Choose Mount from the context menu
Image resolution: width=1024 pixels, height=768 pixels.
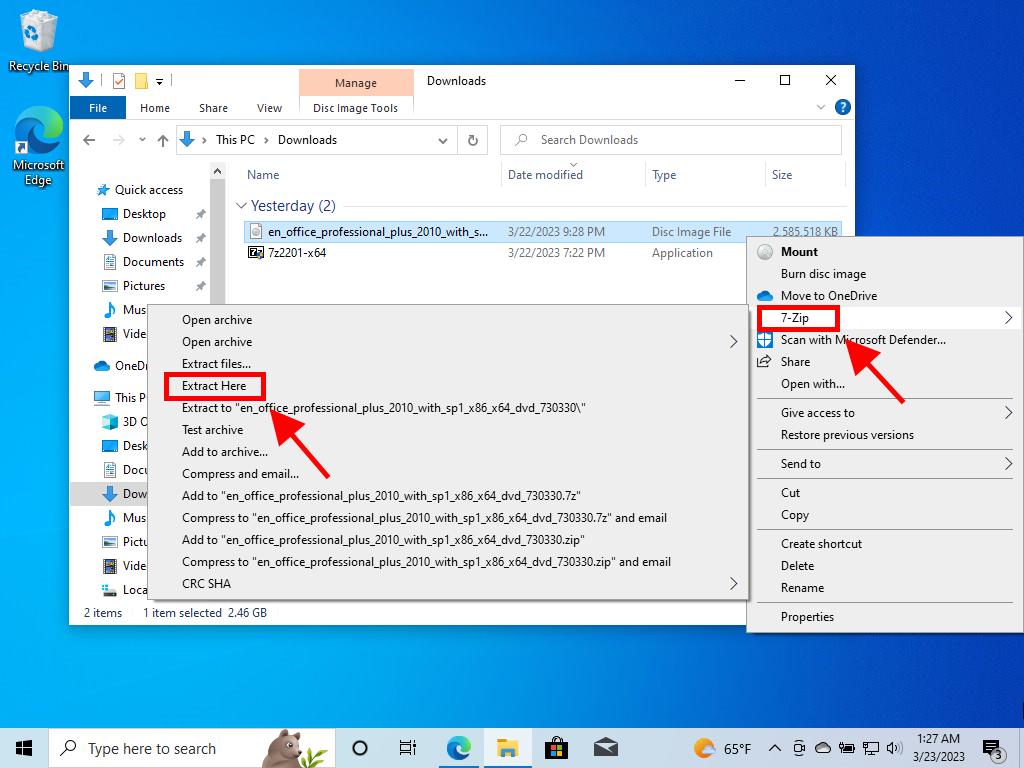point(799,252)
